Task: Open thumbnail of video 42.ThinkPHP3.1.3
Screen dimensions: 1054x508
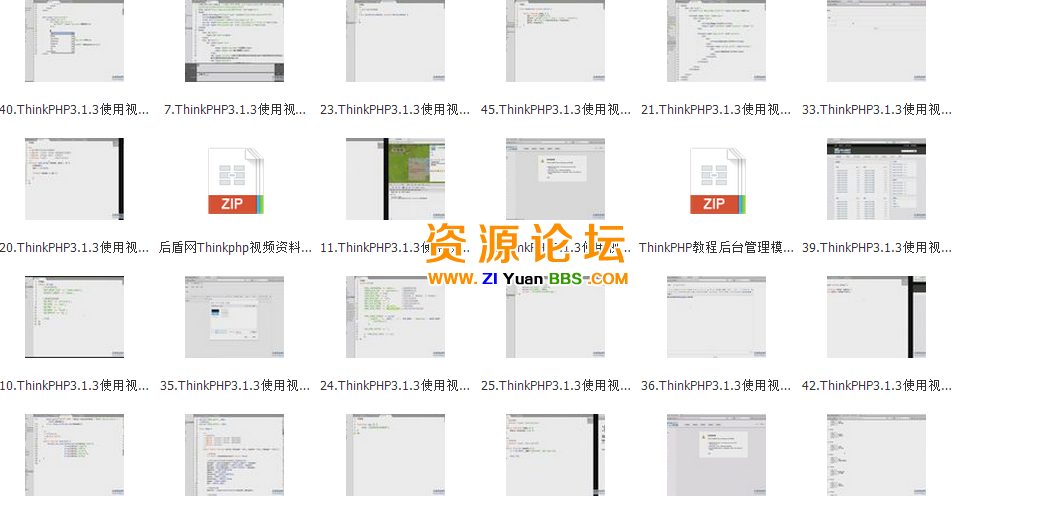Action: click(x=877, y=316)
